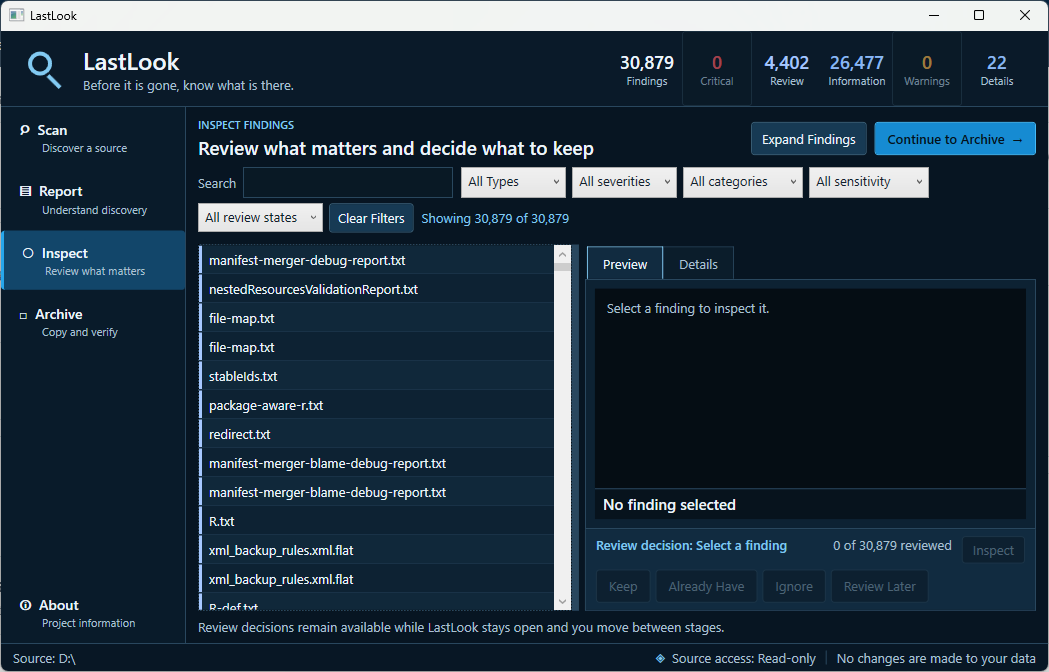Open the All Types dropdown
The height and width of the screenshot is (672, 1049).
click(513, 182)
